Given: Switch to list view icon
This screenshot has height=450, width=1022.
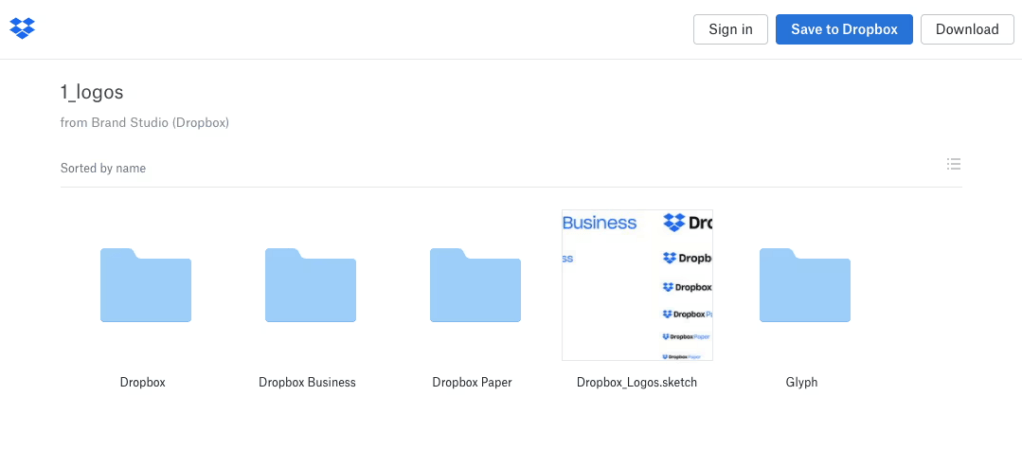Looking at the screenshot, I should (954, 164).
